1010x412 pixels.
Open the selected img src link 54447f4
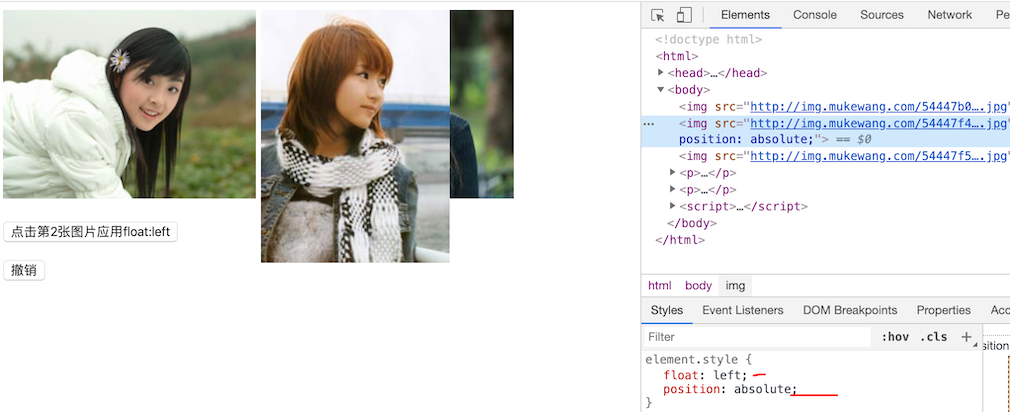coord(877,123)
